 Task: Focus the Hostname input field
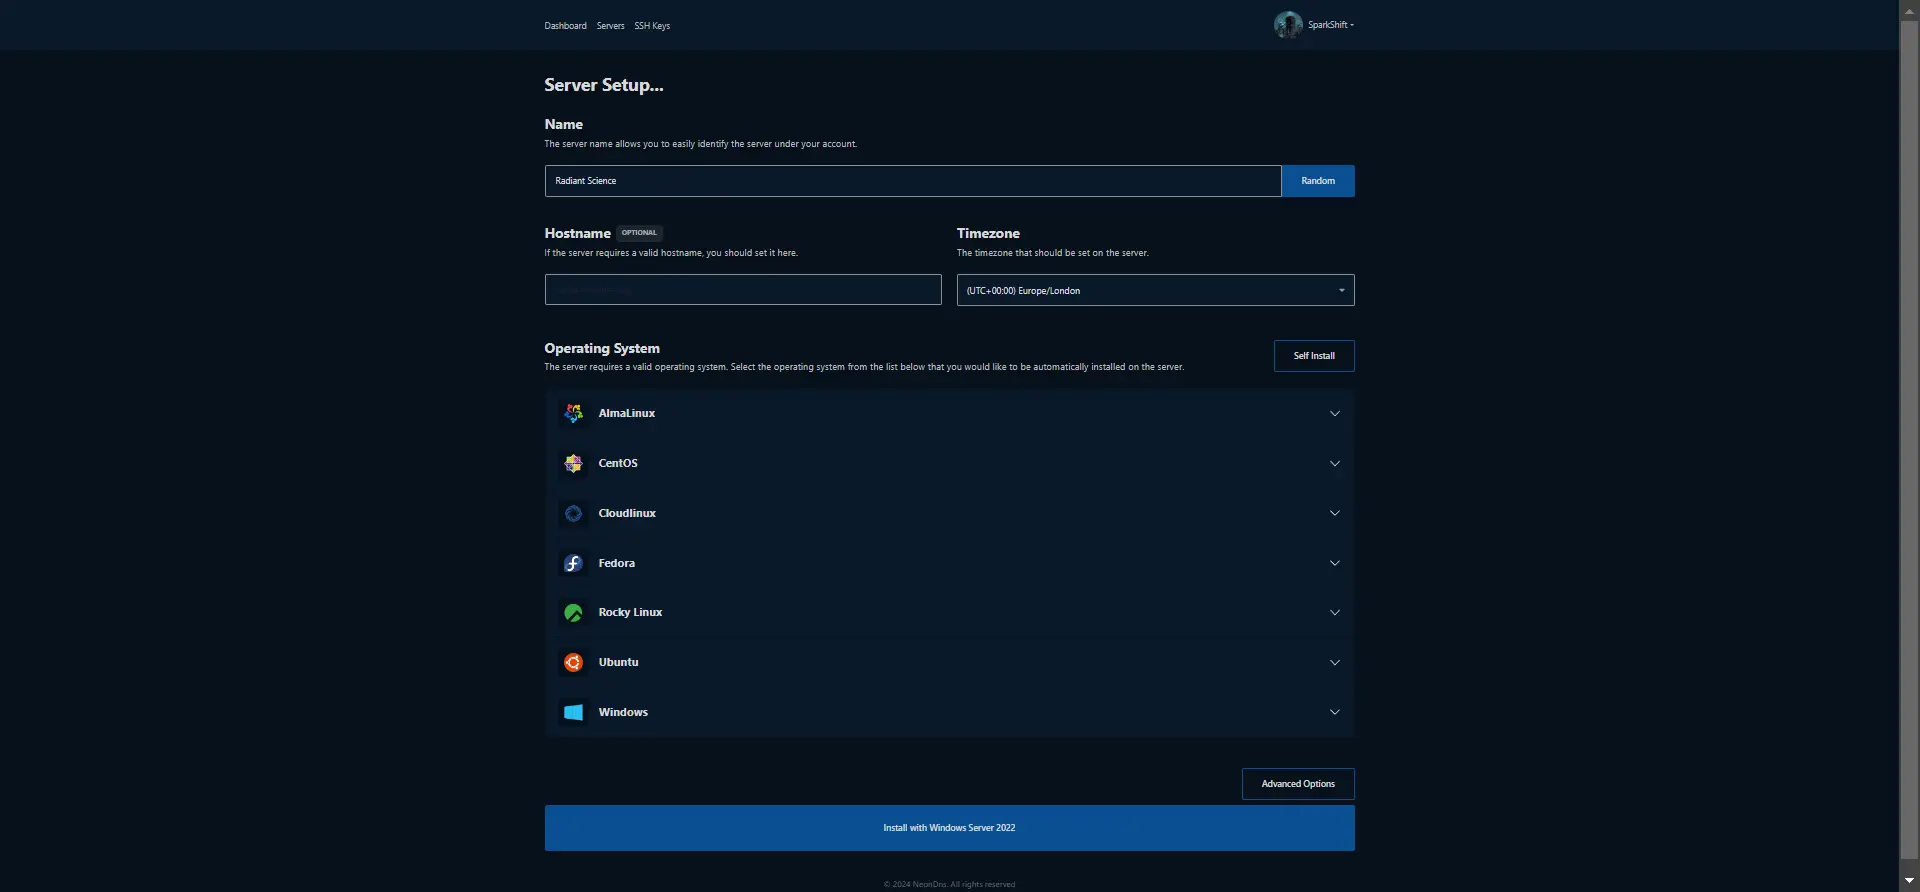(x=742, y=290)
